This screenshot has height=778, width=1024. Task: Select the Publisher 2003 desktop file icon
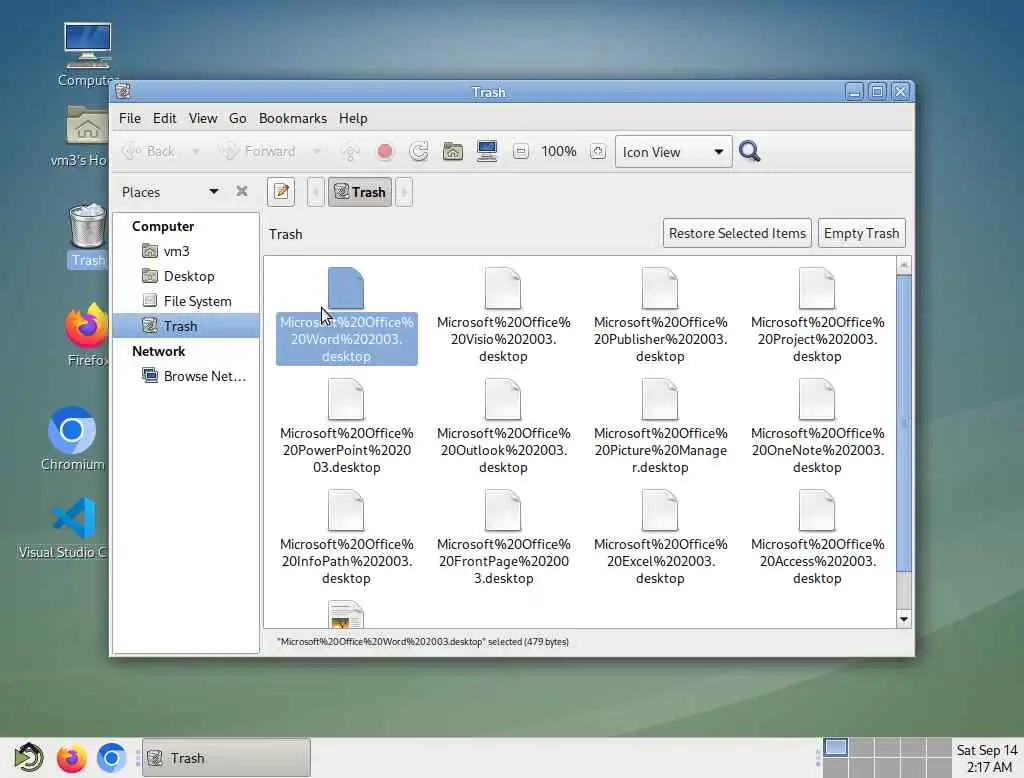660,288
